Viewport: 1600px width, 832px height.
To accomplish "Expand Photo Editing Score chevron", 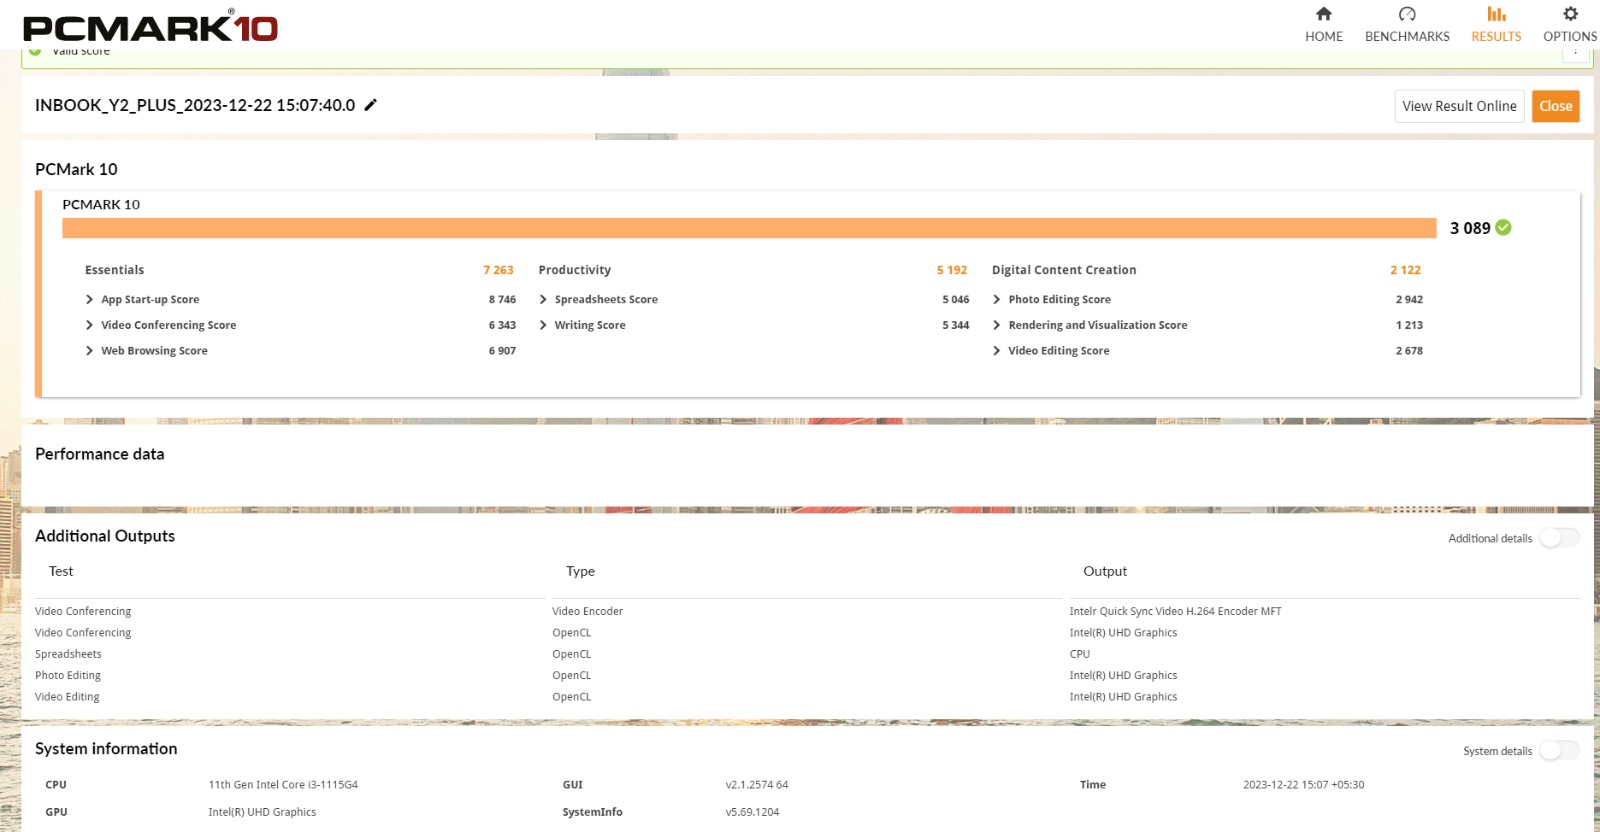I will 997,299.
